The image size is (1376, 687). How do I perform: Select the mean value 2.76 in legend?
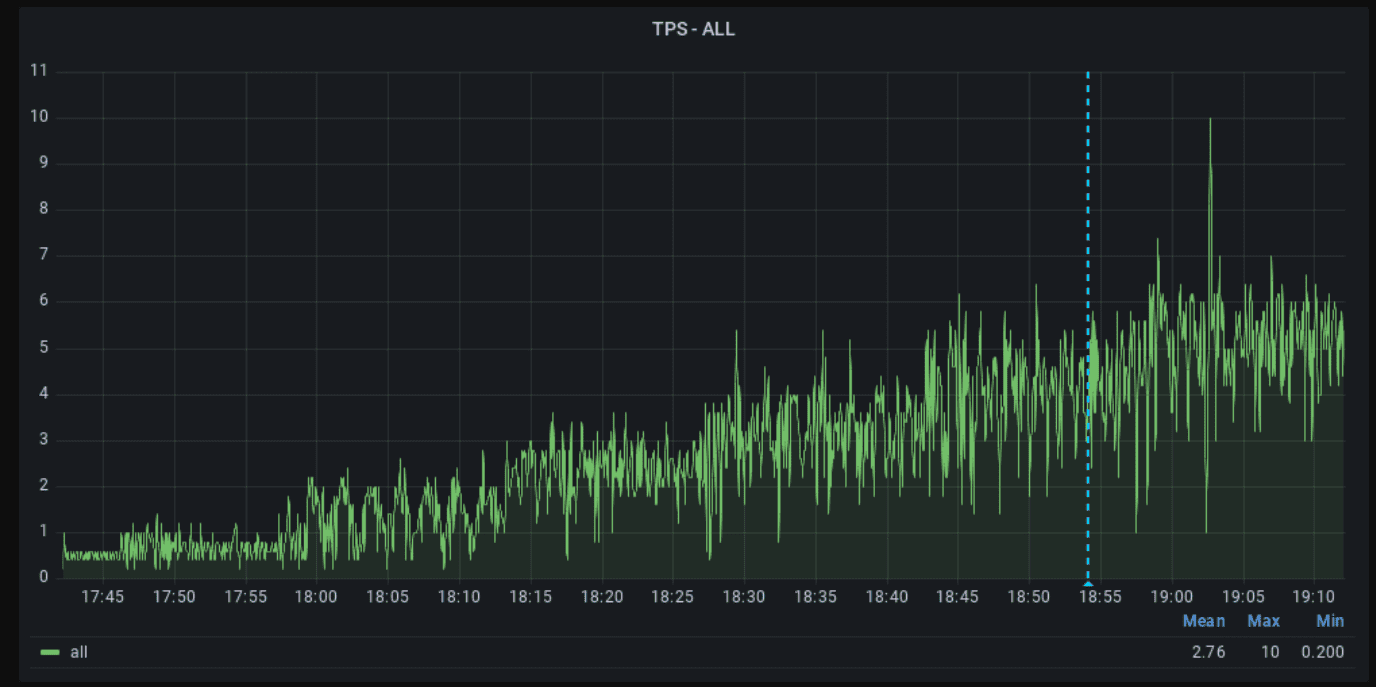[x=1208, y=652]
